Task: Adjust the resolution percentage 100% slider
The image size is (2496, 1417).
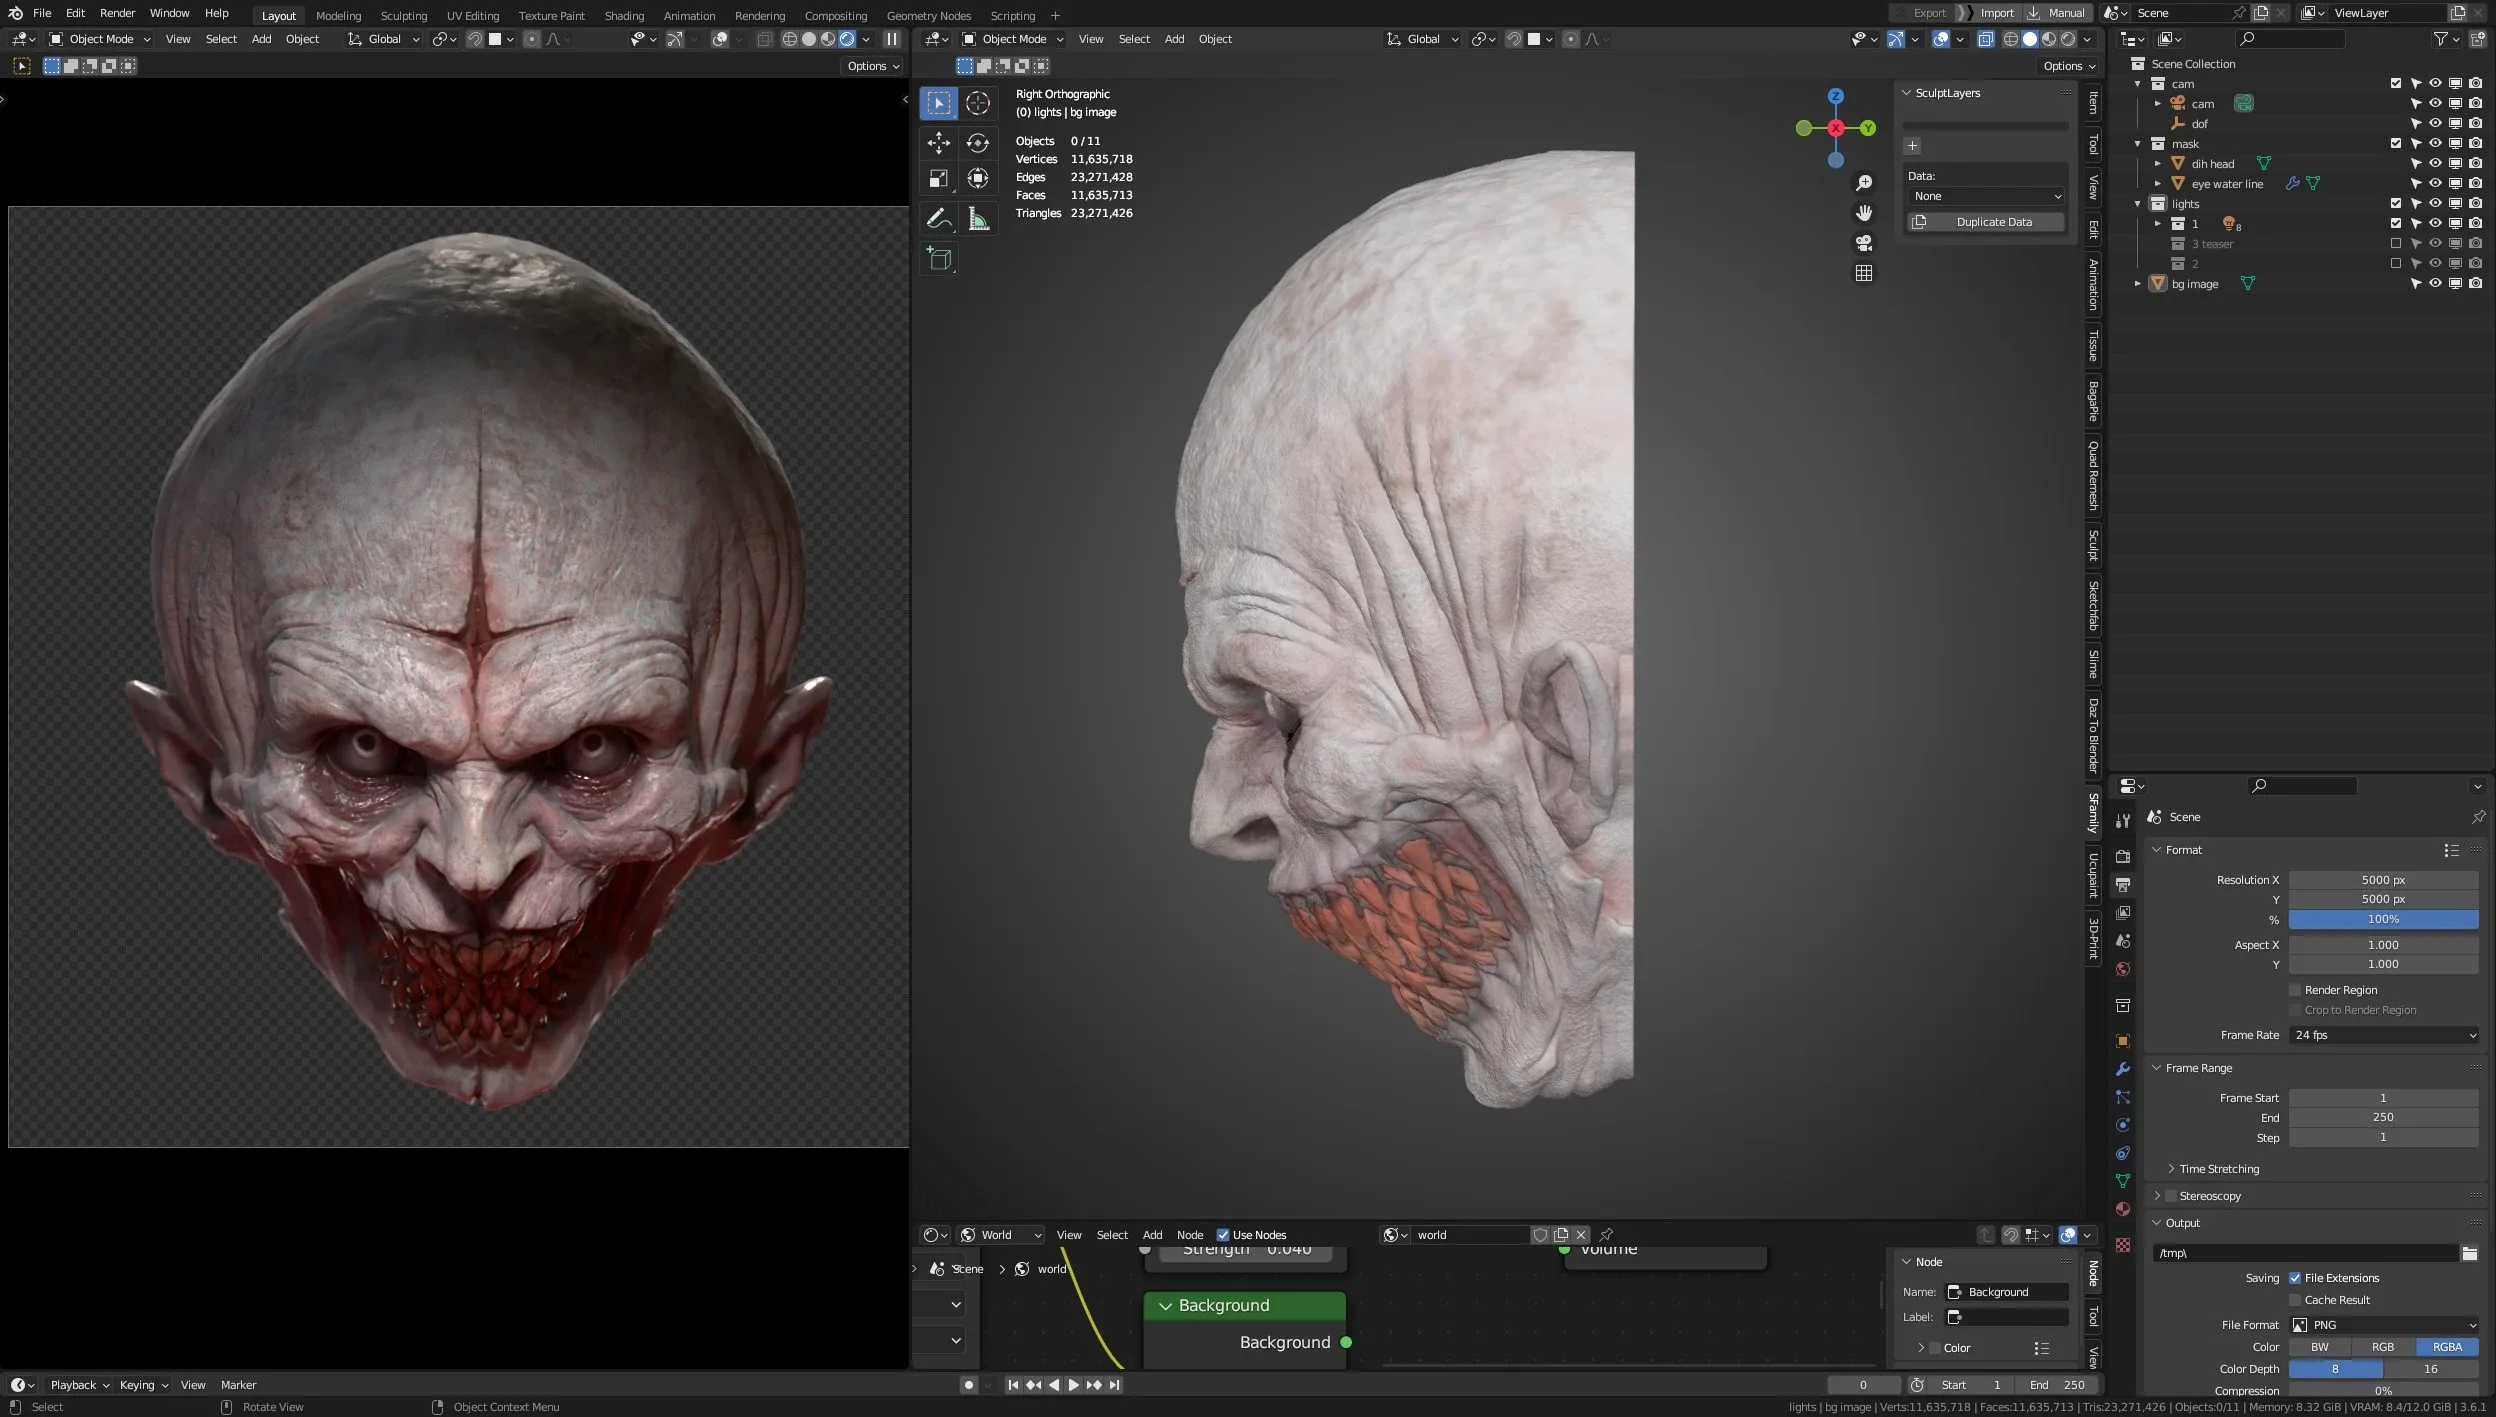Action: pos(2383,919)
